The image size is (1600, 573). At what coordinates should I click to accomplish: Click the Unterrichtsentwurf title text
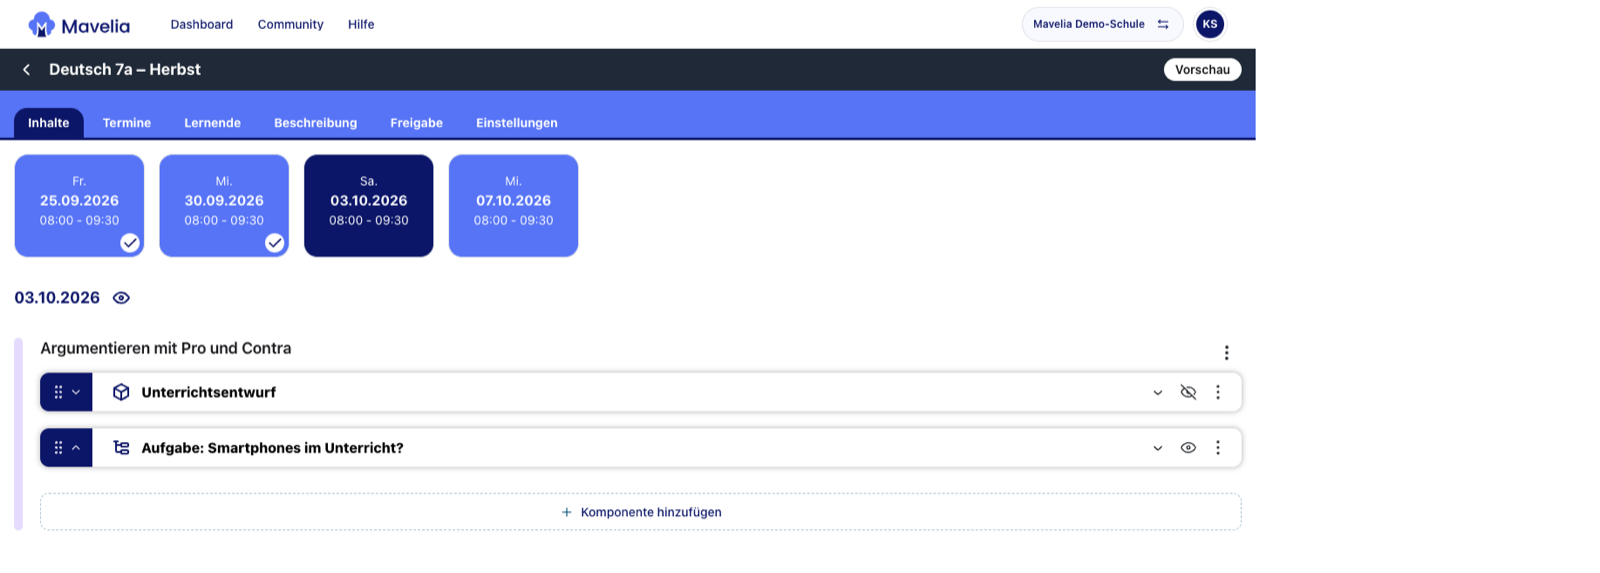coord(209,392)
